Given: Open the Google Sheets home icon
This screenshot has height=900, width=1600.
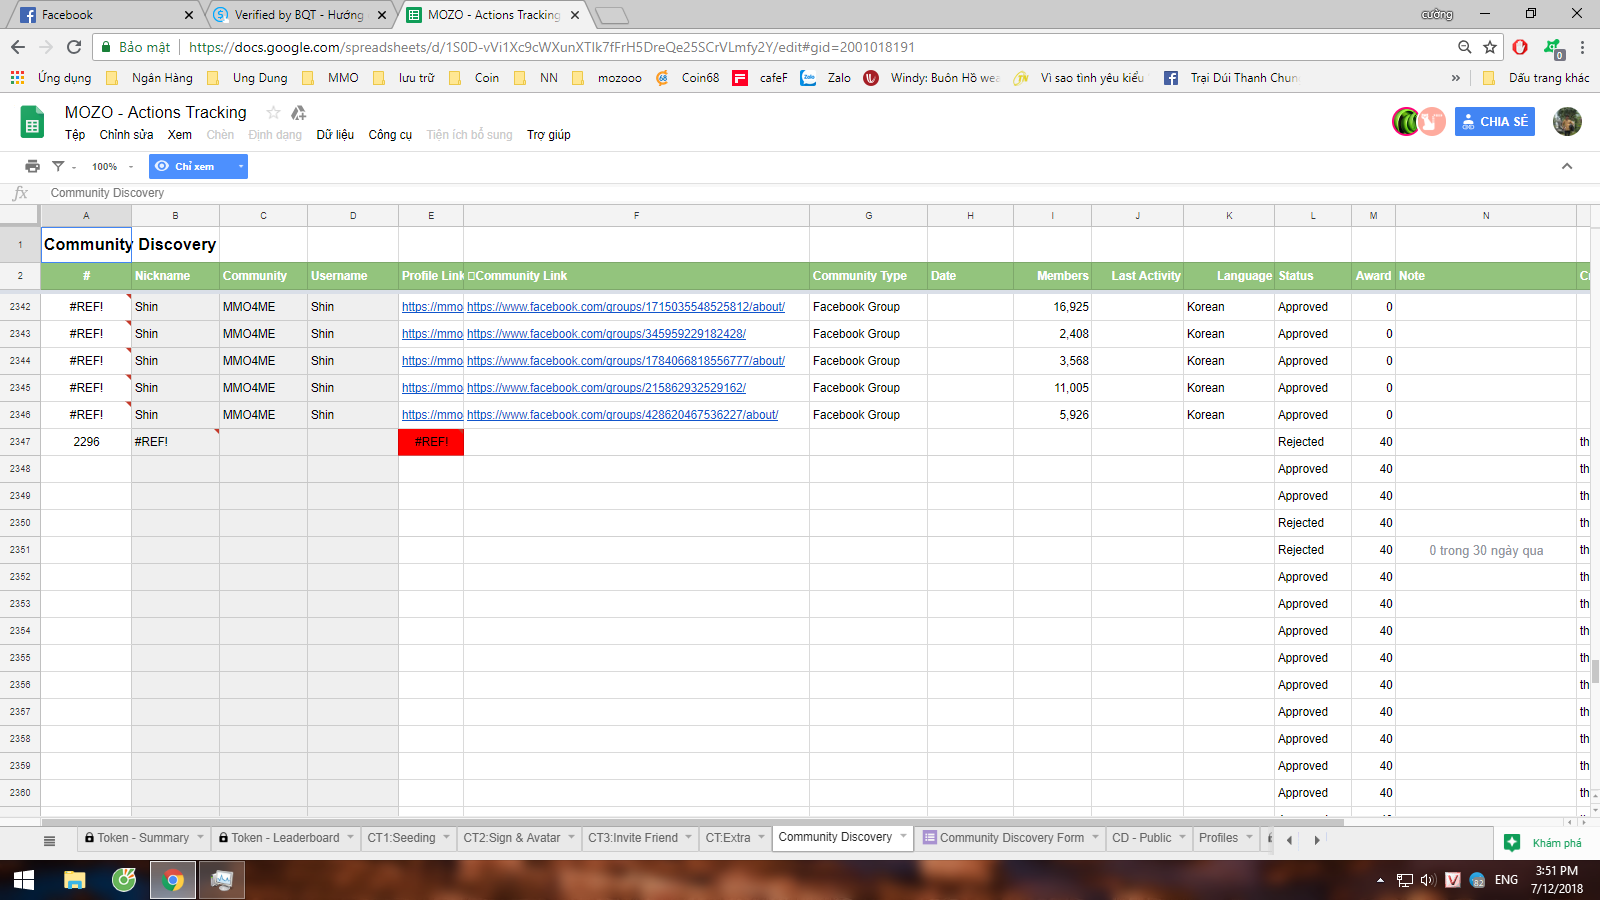Looking at the screenshot, I should coord(32,123).
